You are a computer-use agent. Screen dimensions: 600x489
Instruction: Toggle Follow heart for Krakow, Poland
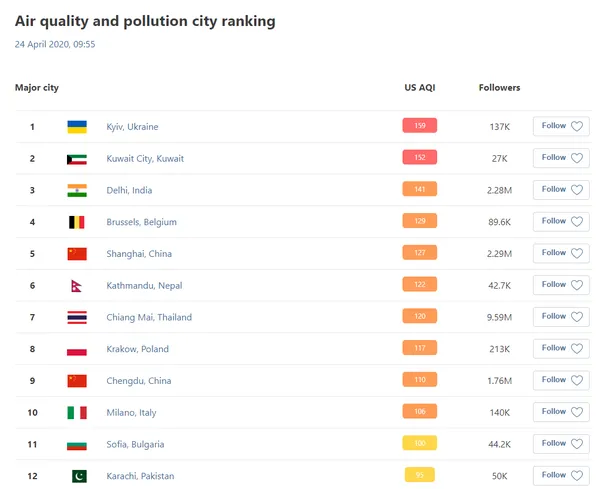click(x=577, y=349)
